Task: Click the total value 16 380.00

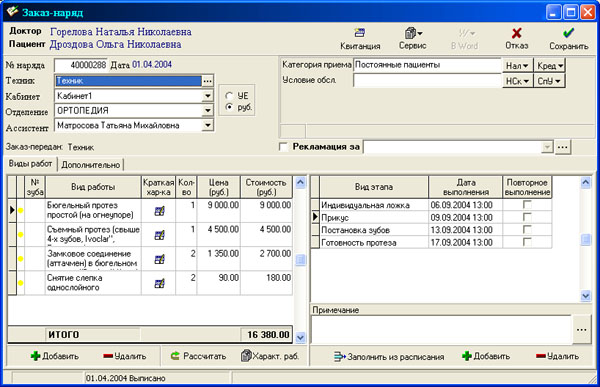Action: point(266,335)
